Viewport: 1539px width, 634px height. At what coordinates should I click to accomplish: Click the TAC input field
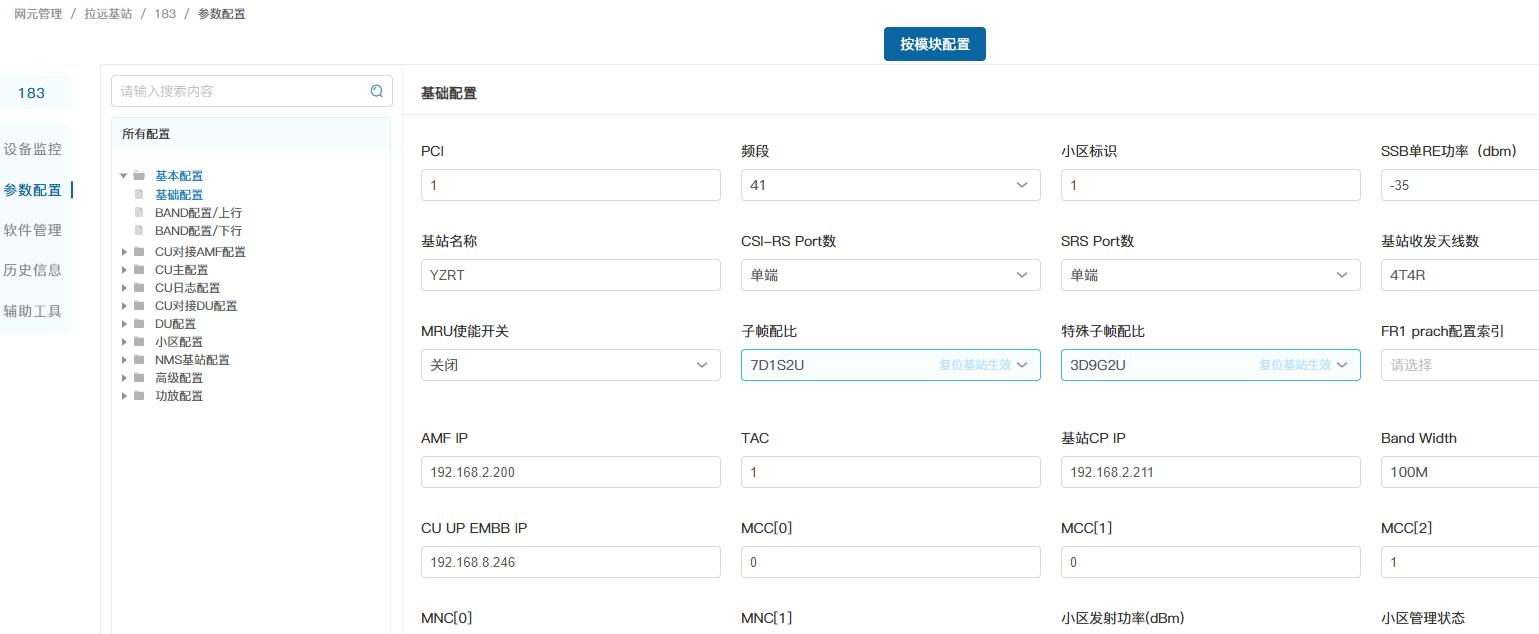[x=890, y=472]
